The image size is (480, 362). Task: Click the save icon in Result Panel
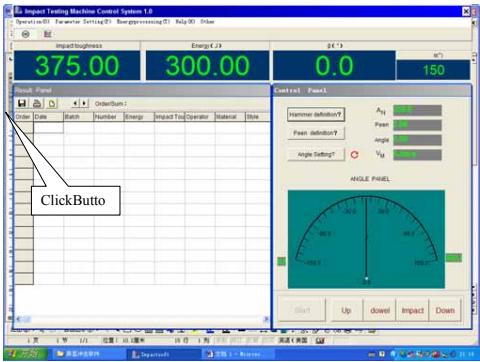point(22,103)
